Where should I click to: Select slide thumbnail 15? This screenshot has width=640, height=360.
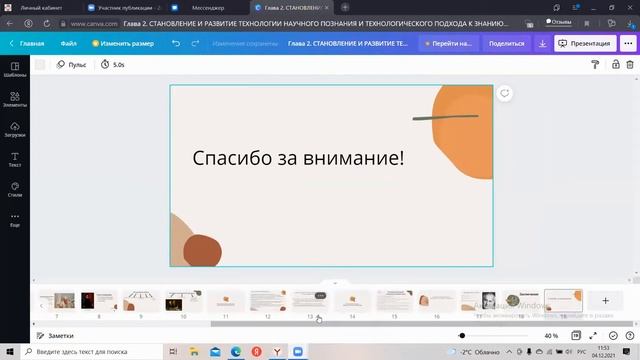click(395, 301)
